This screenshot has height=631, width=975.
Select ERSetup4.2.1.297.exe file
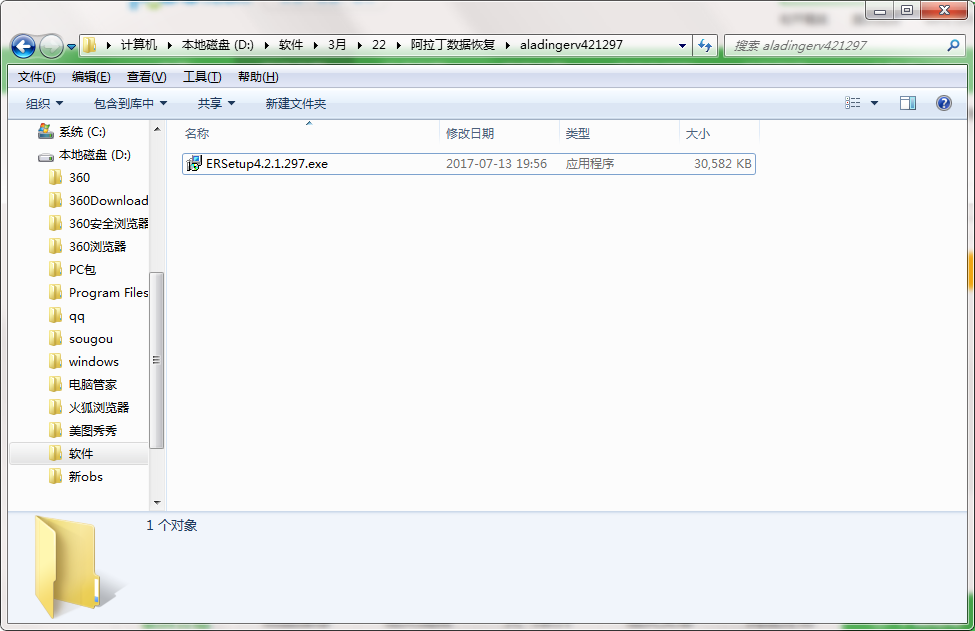pos(469,164)
